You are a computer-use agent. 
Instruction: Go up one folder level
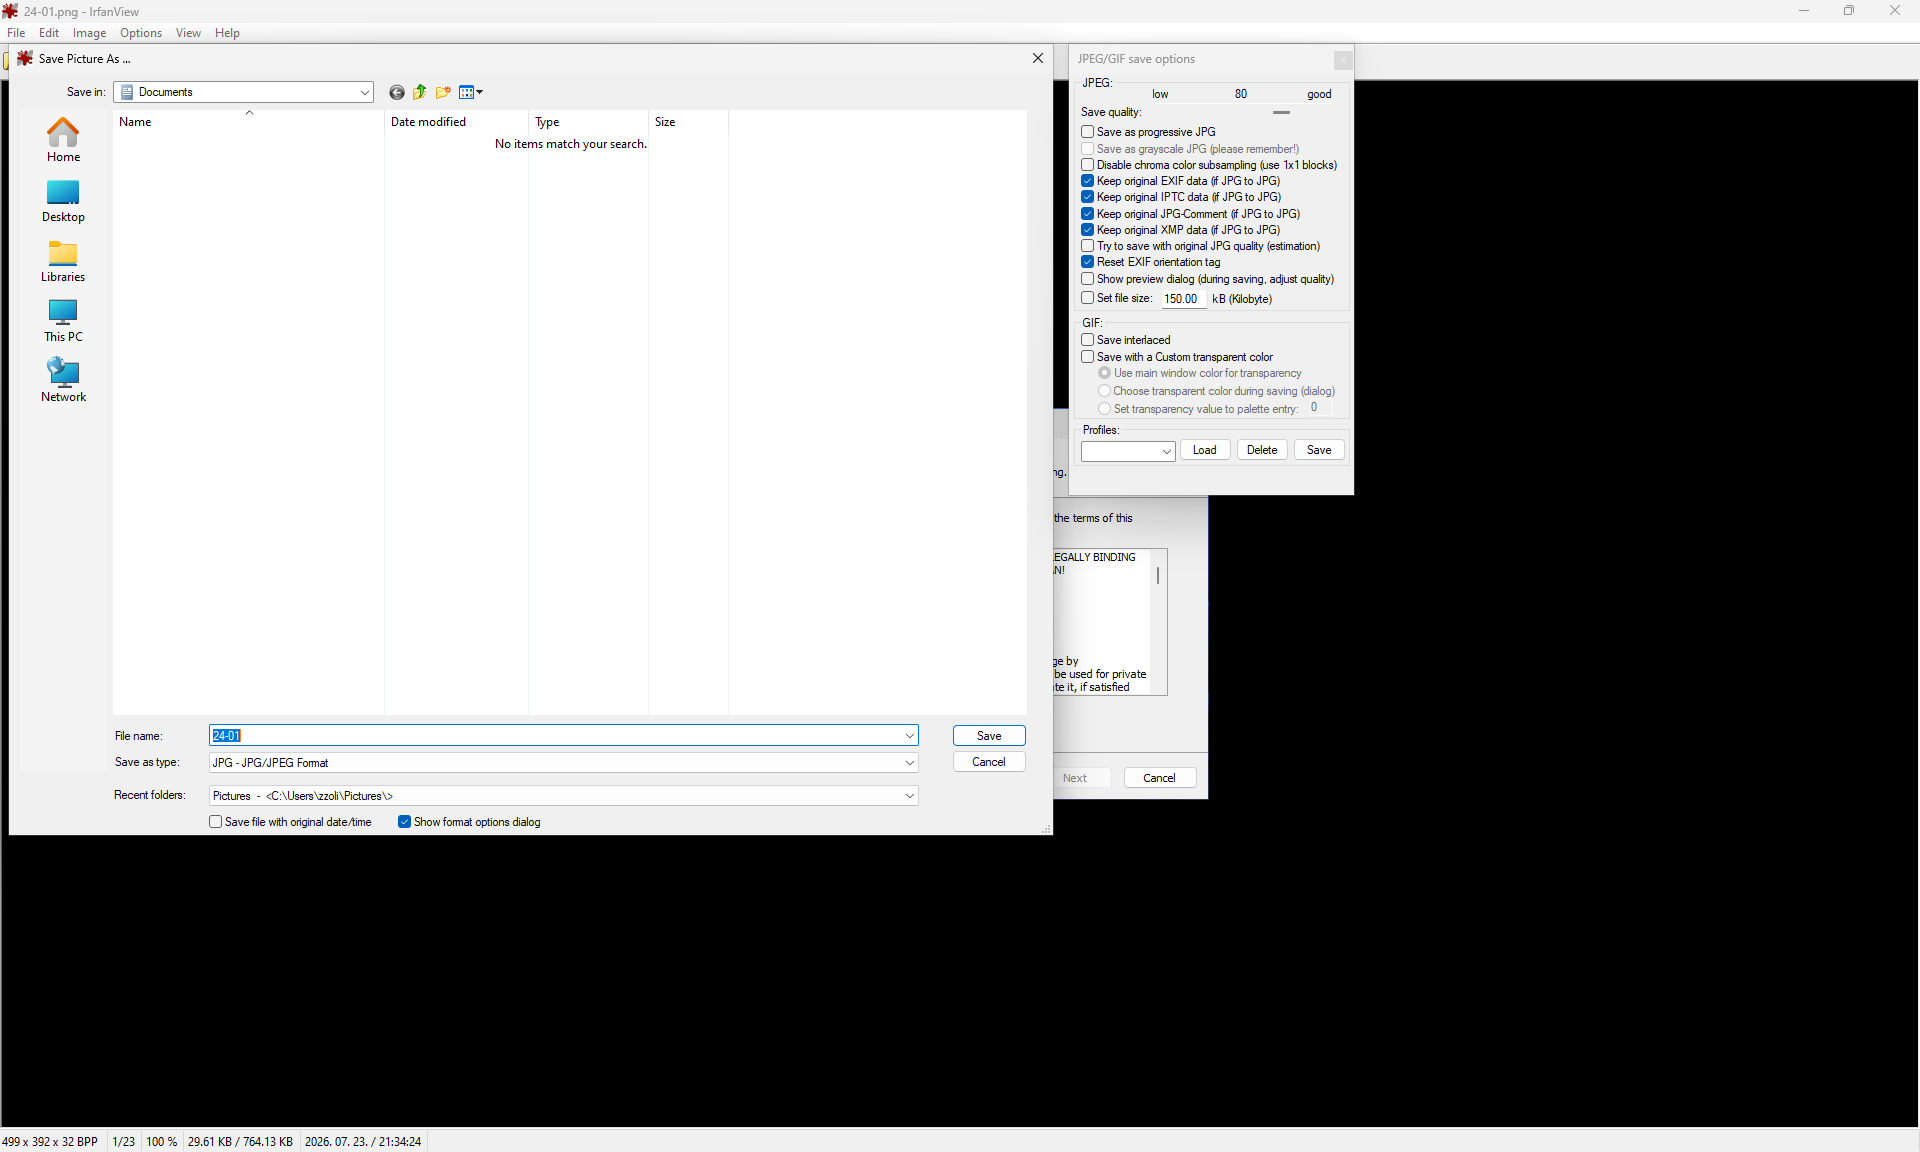pyautogui.click(x=420, y=92)
